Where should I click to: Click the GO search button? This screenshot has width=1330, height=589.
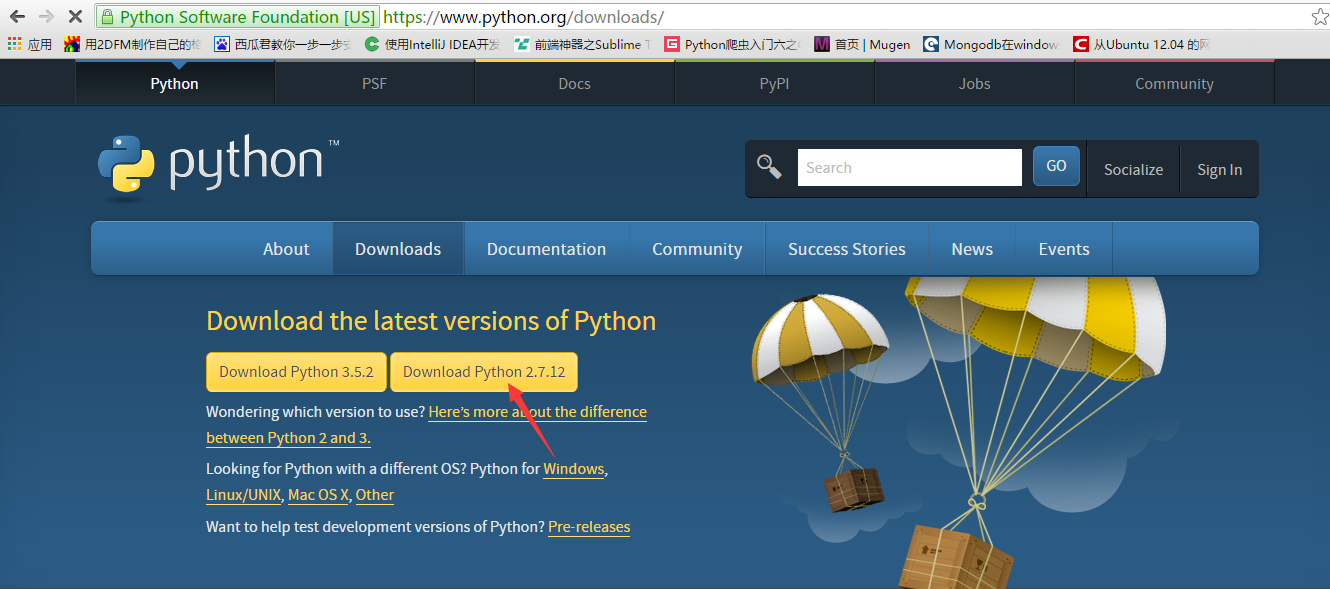point(1056,166)
